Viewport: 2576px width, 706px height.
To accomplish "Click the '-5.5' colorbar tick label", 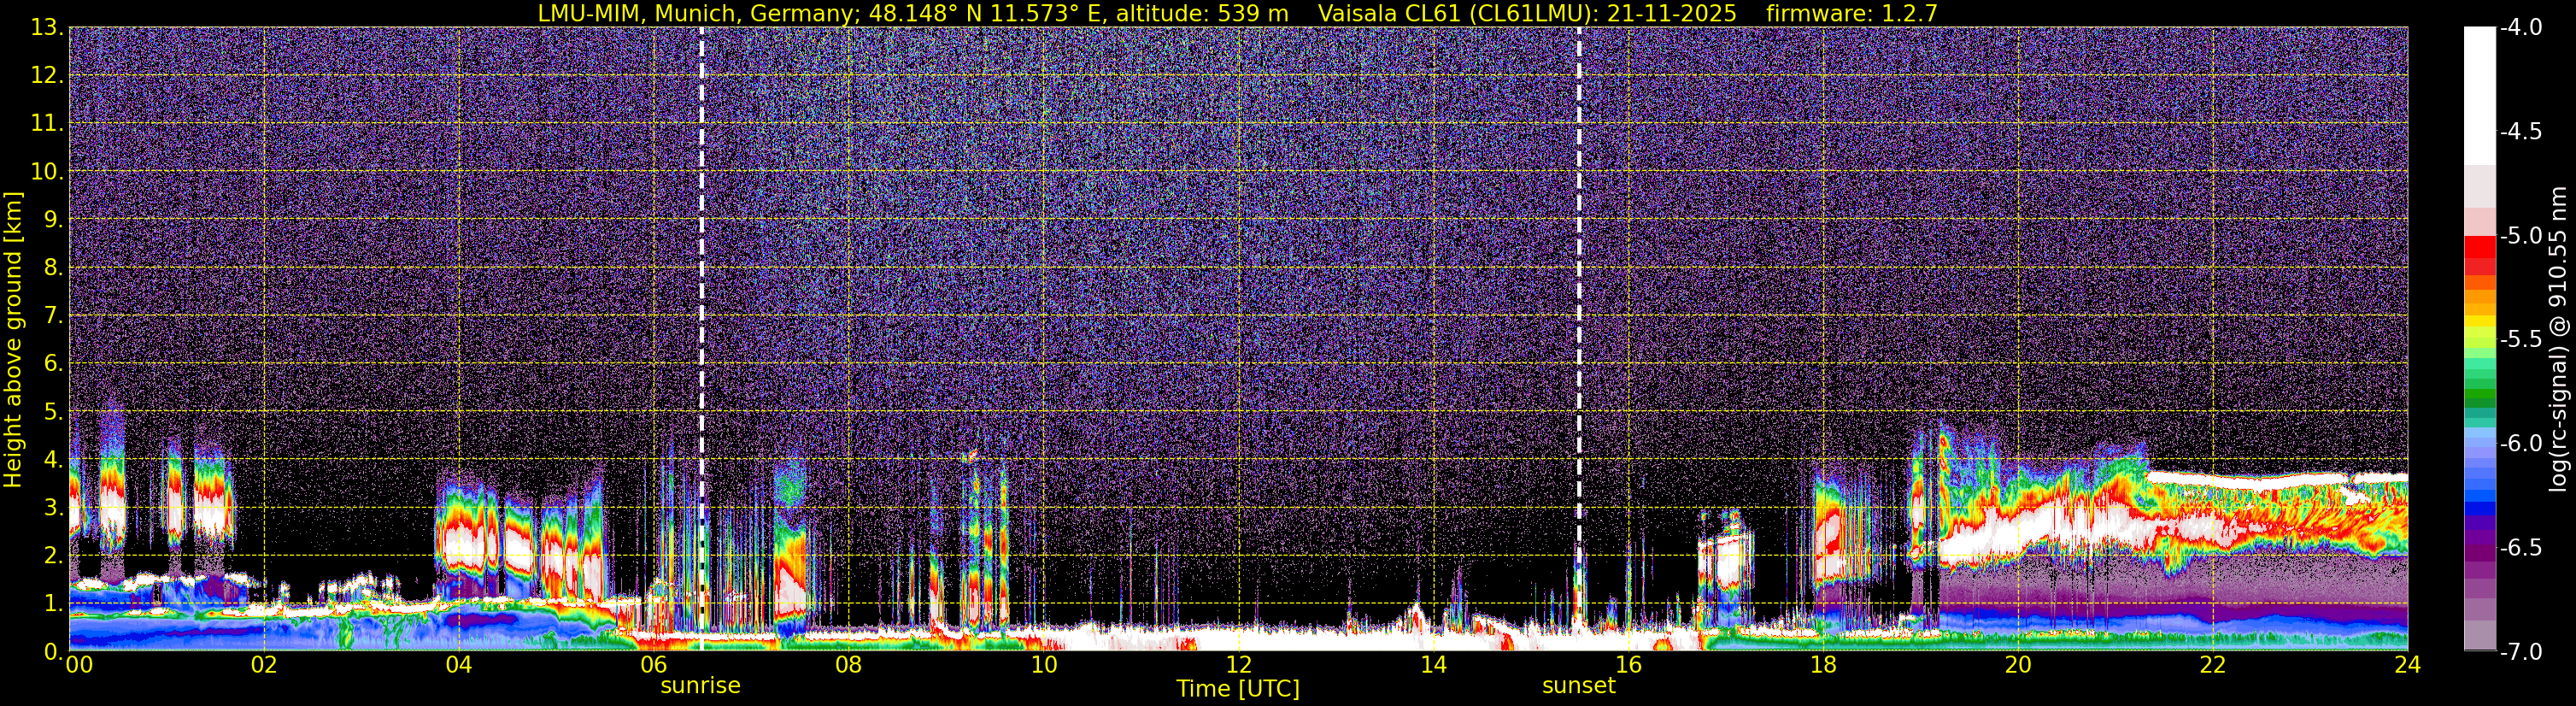I will tap(2520, 340).
